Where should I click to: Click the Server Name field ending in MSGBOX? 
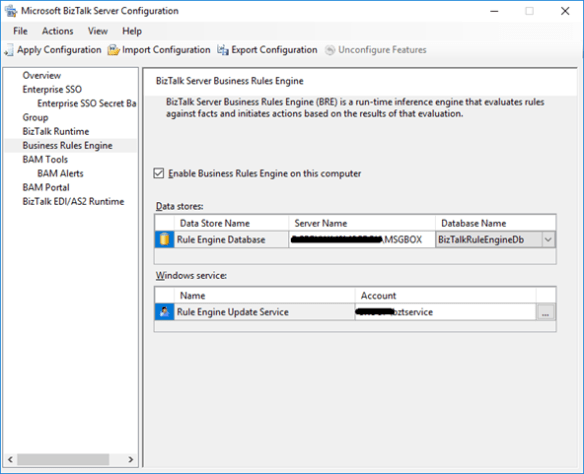(x=362, y=239)
